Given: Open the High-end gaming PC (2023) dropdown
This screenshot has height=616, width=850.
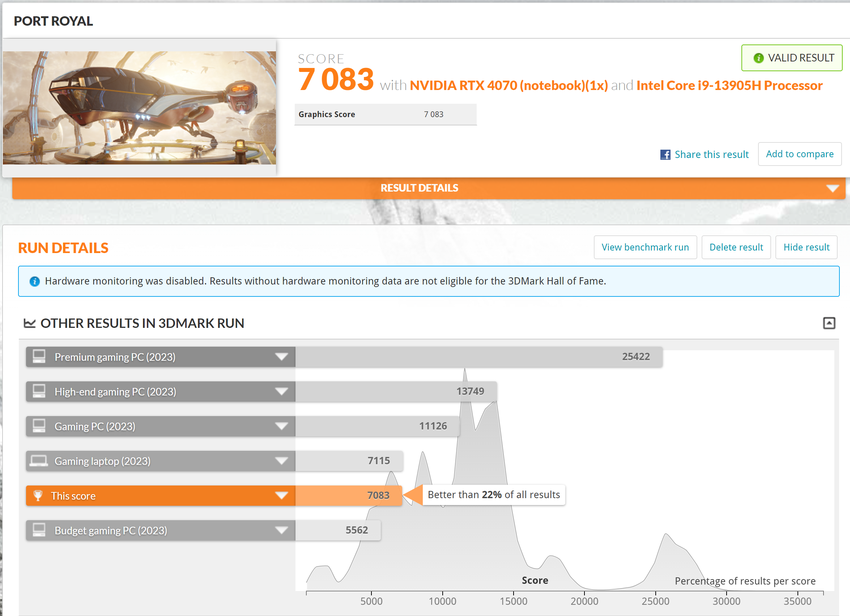Looking at the screenshot, I should 282,392.
